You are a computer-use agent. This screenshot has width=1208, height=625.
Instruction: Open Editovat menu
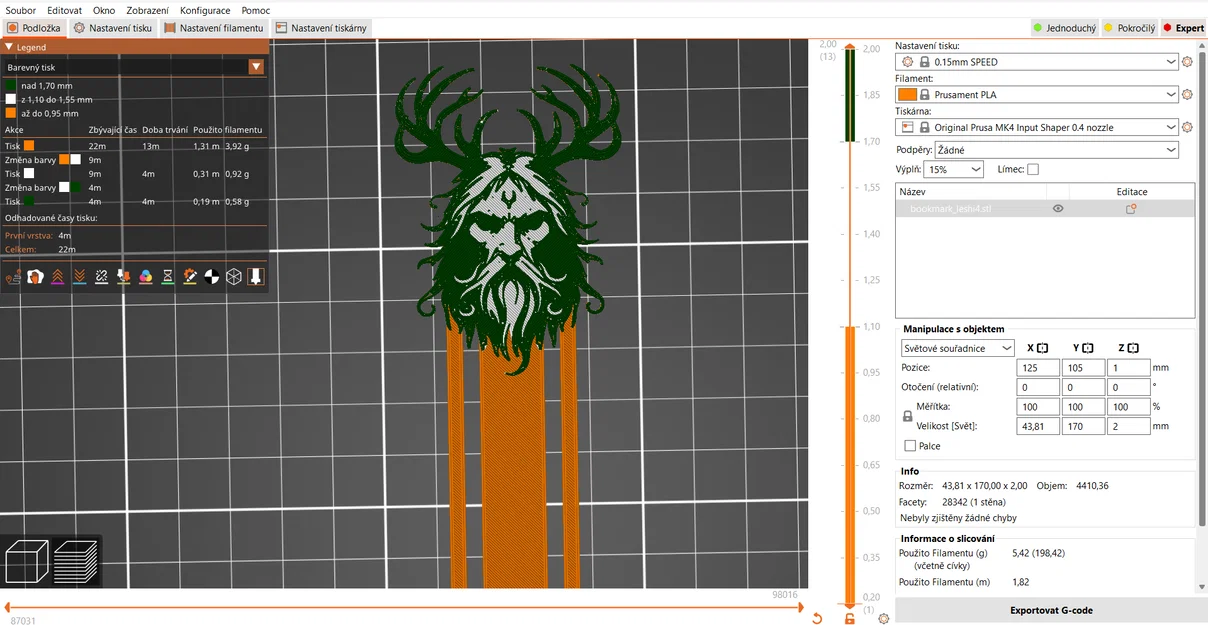click(x=64, y=10)
